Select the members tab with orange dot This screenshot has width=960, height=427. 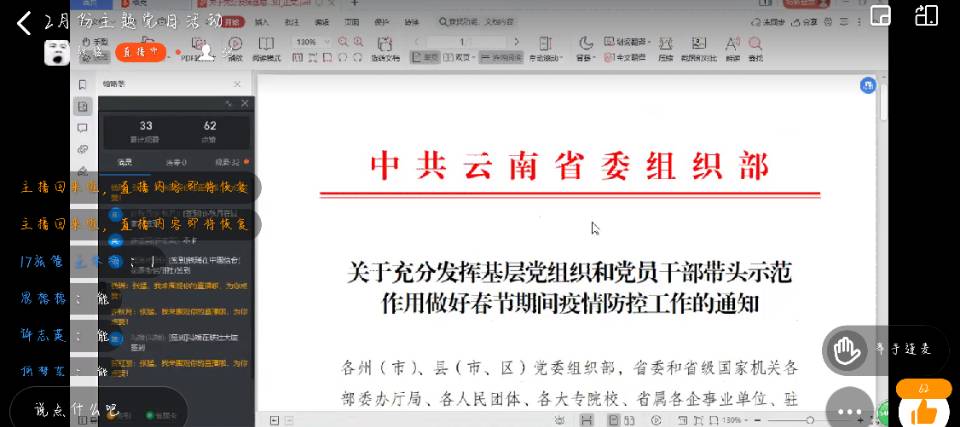tap(231, 162)
